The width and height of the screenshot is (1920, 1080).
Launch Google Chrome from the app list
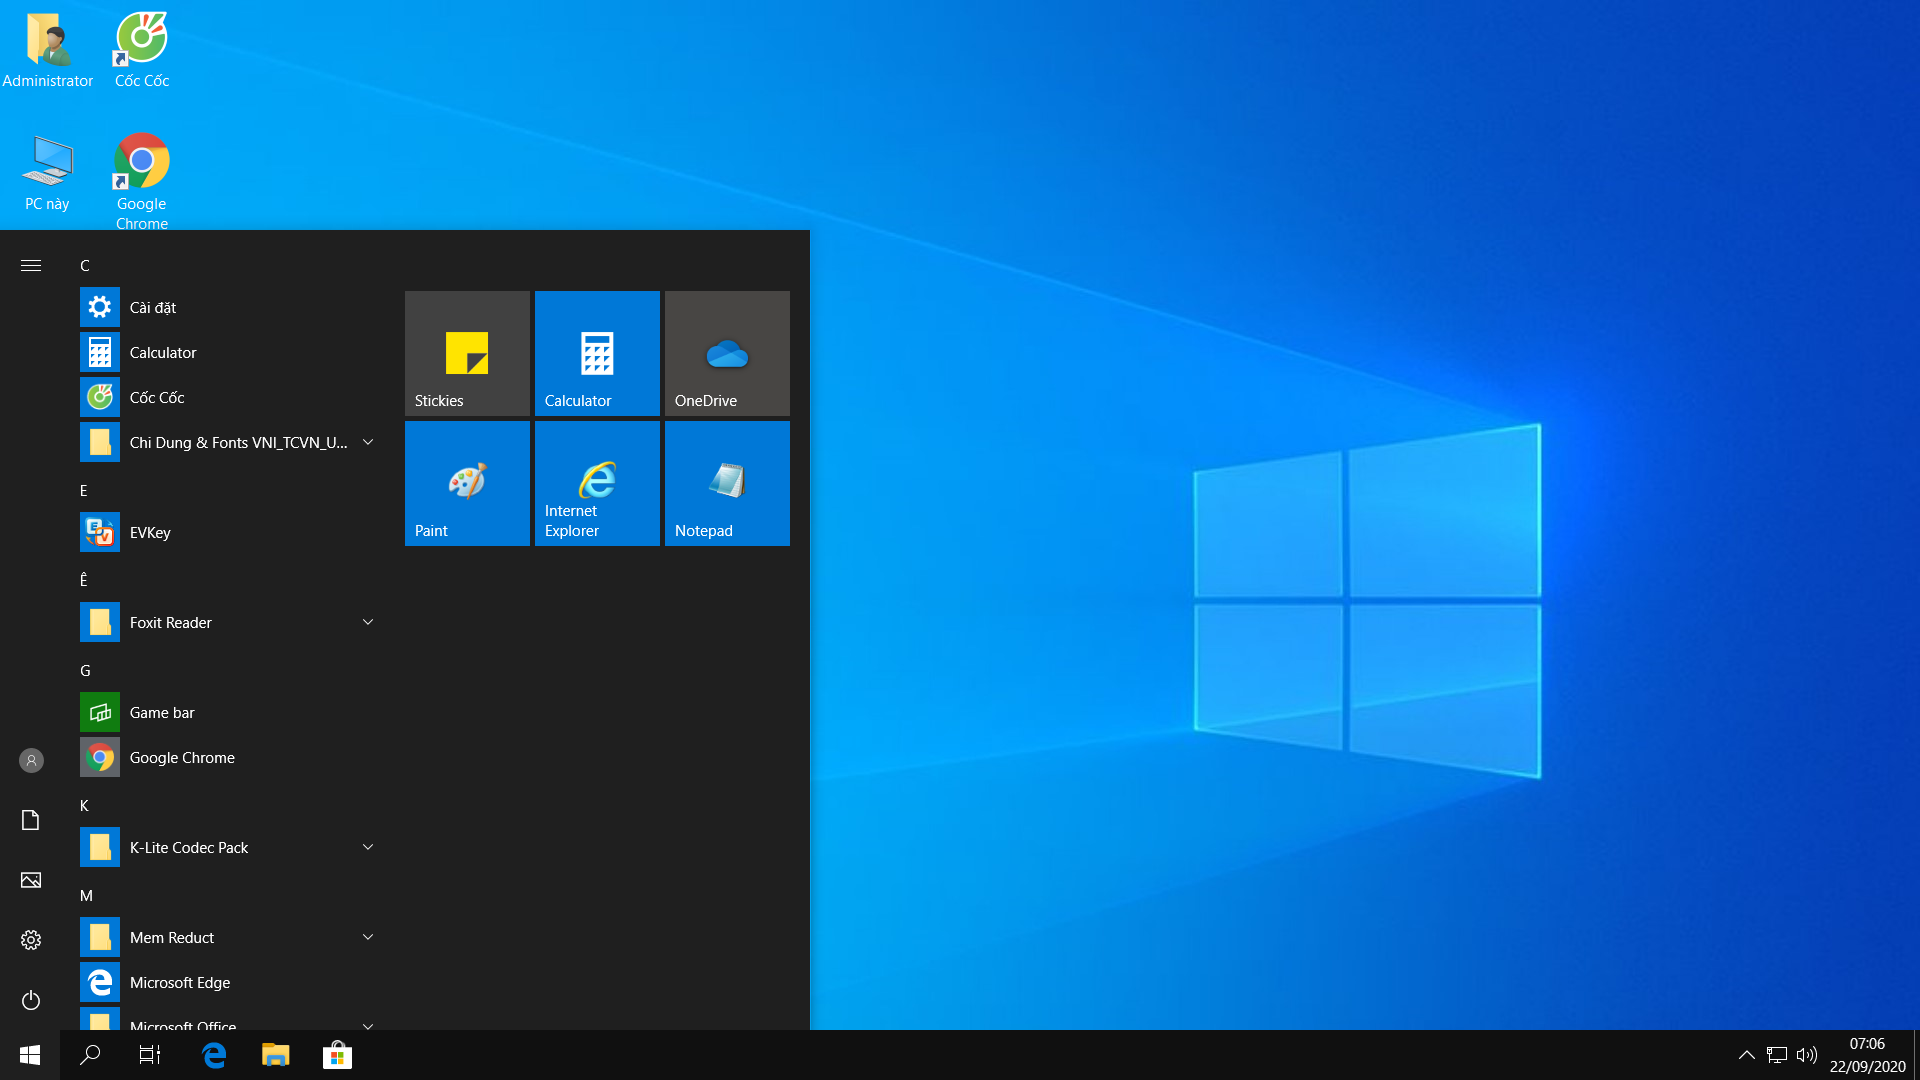click(230, 757)
